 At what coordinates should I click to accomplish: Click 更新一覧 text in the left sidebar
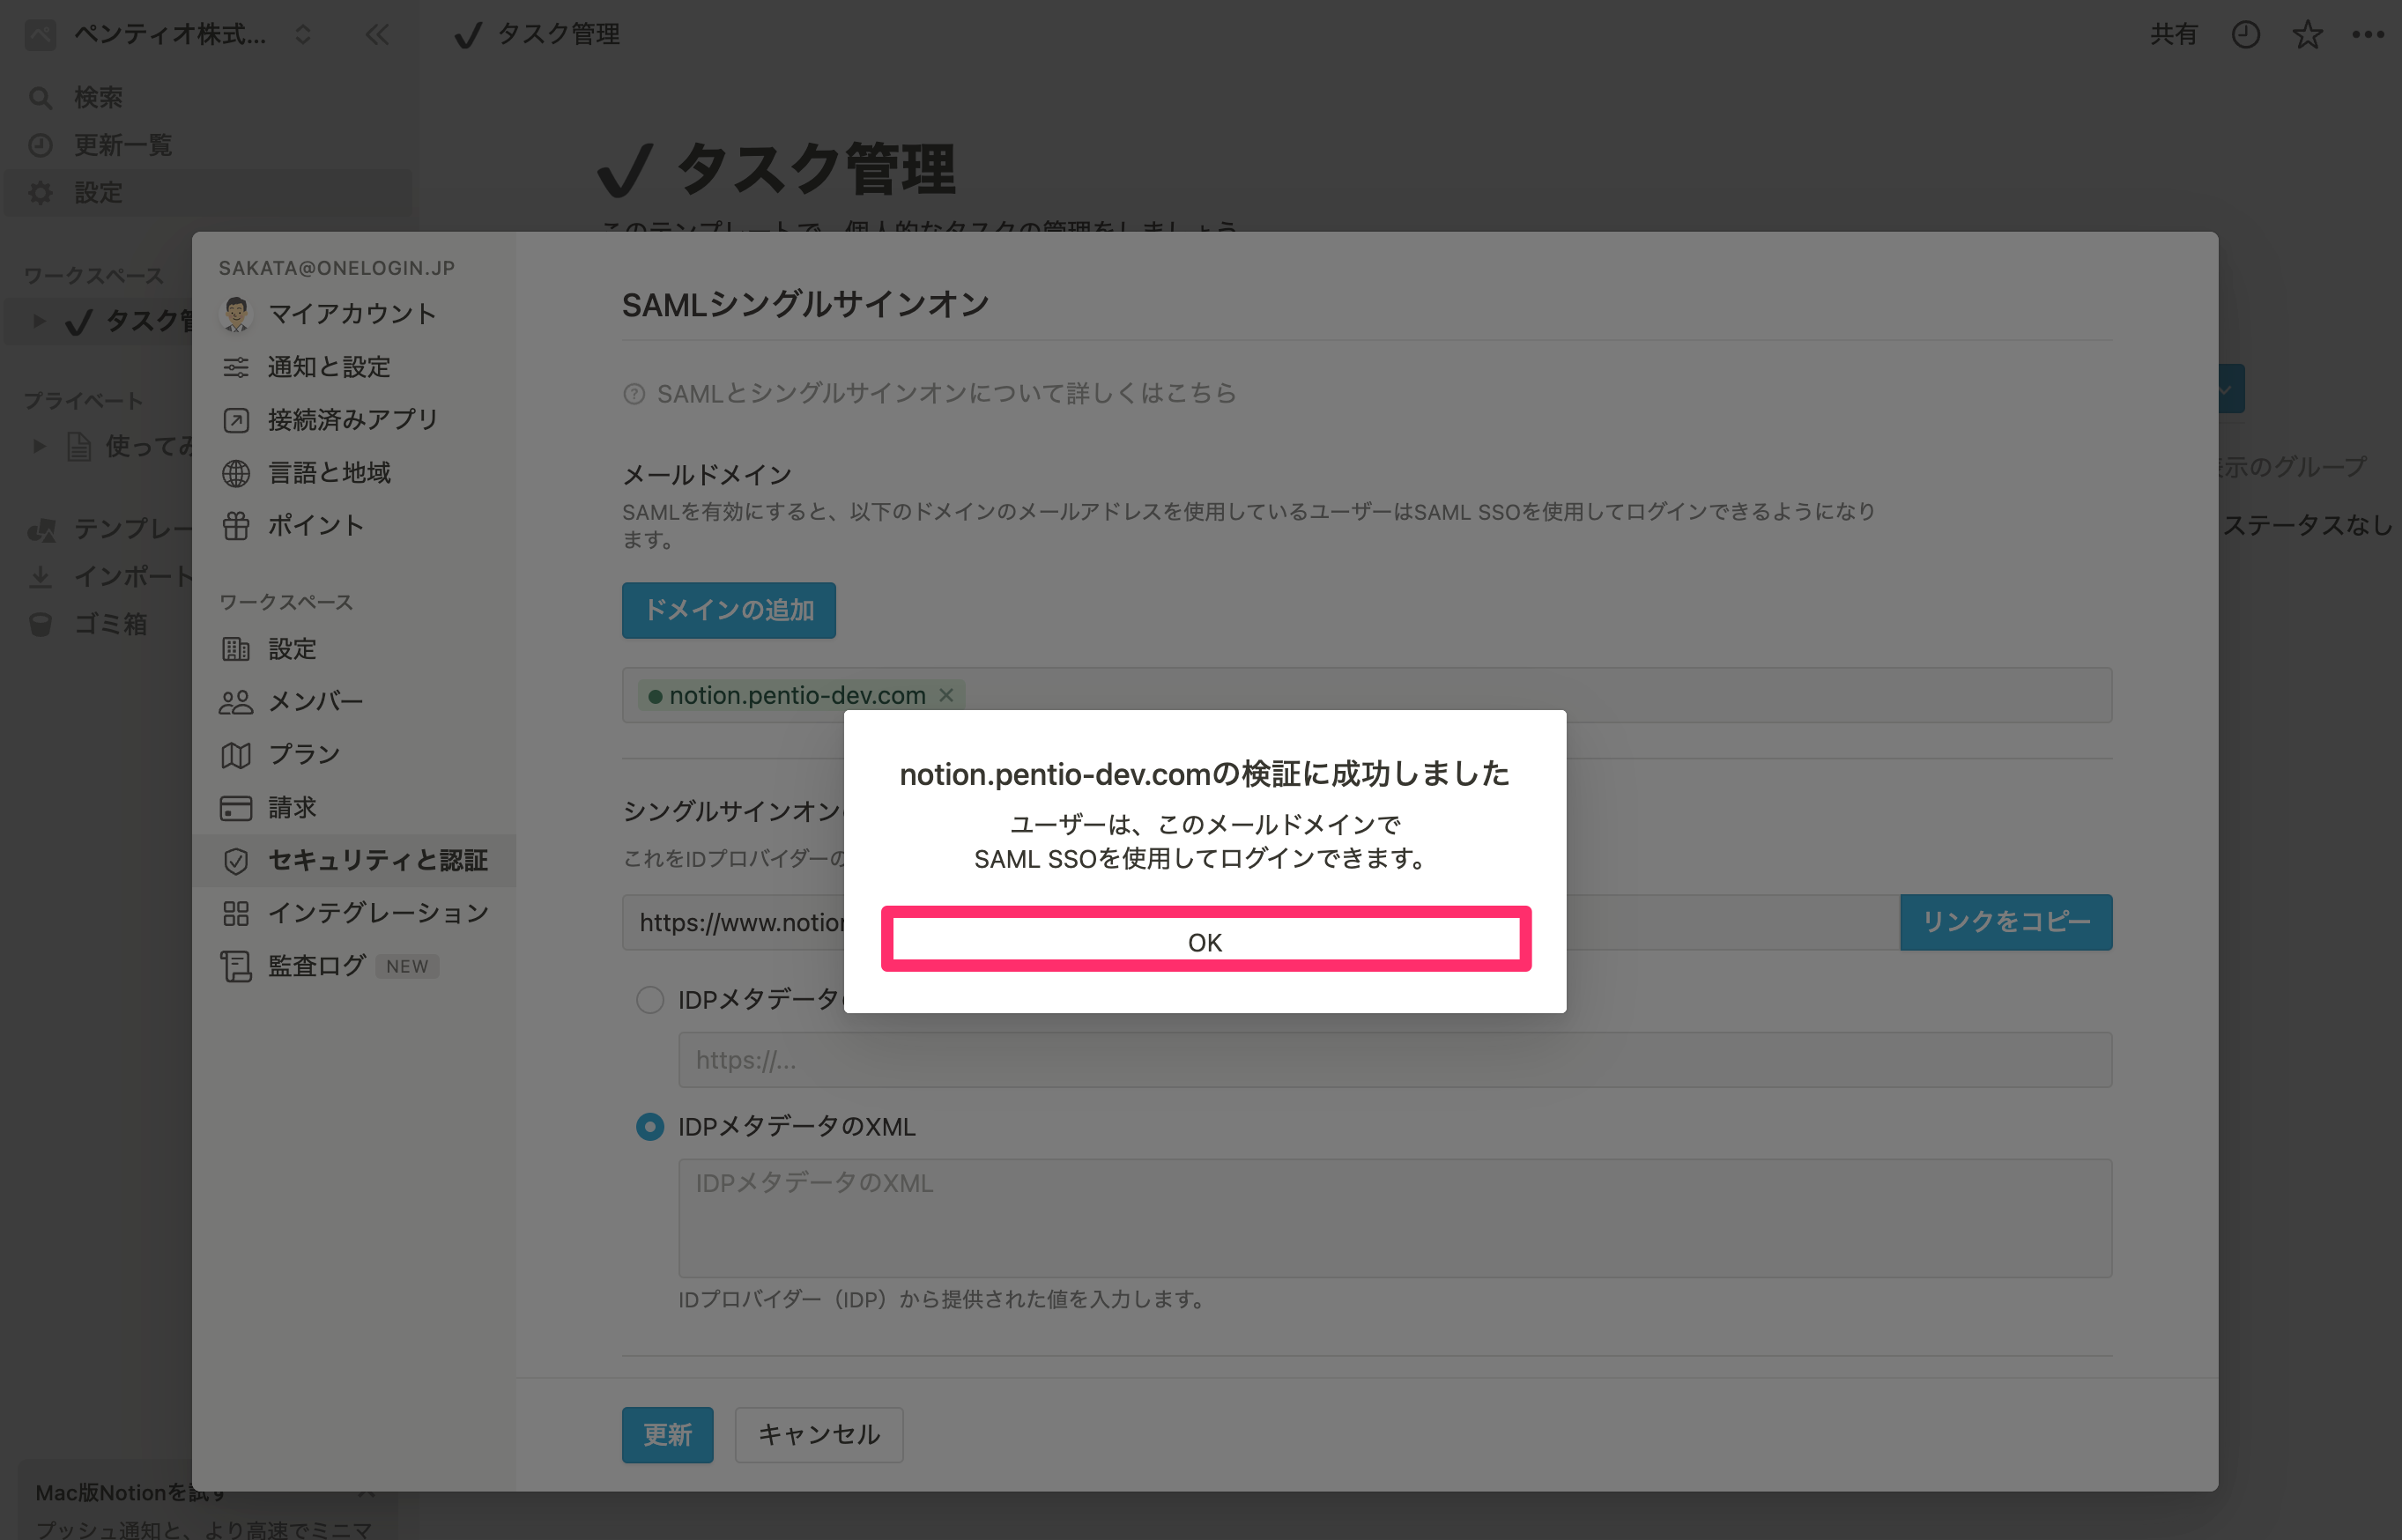(123, 145)
